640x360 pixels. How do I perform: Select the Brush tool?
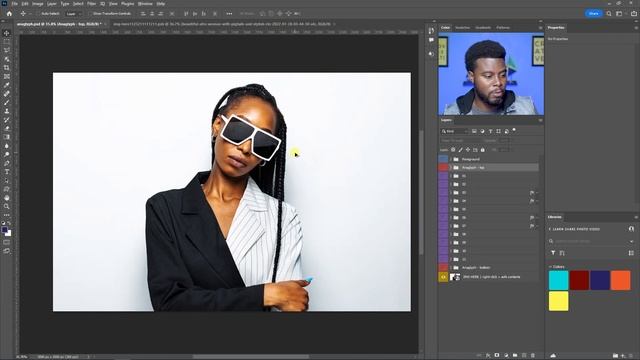[7, 102]
